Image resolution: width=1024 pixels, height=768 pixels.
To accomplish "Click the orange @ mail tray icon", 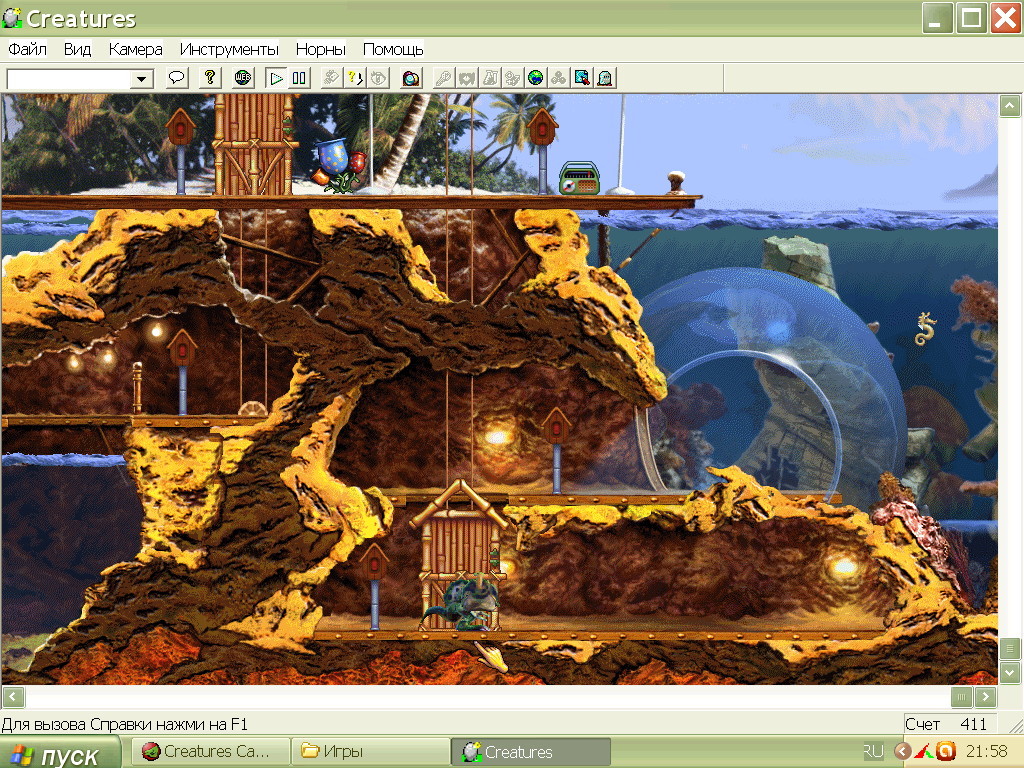I will tap(946, 752).
